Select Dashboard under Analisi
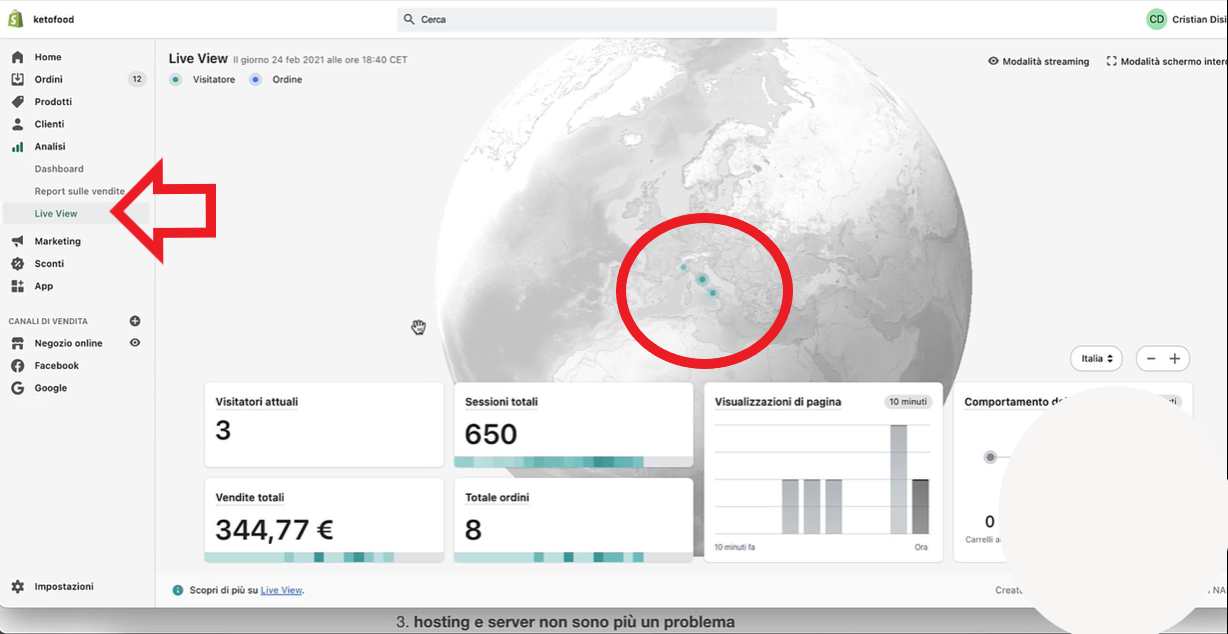Image resolution: width=1228 pixels, height=634 pixels. click(x=59, y=169)
